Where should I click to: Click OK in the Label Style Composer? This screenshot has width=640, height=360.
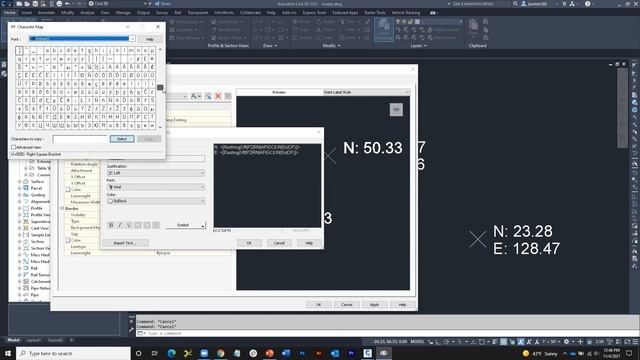click(318, 304)
